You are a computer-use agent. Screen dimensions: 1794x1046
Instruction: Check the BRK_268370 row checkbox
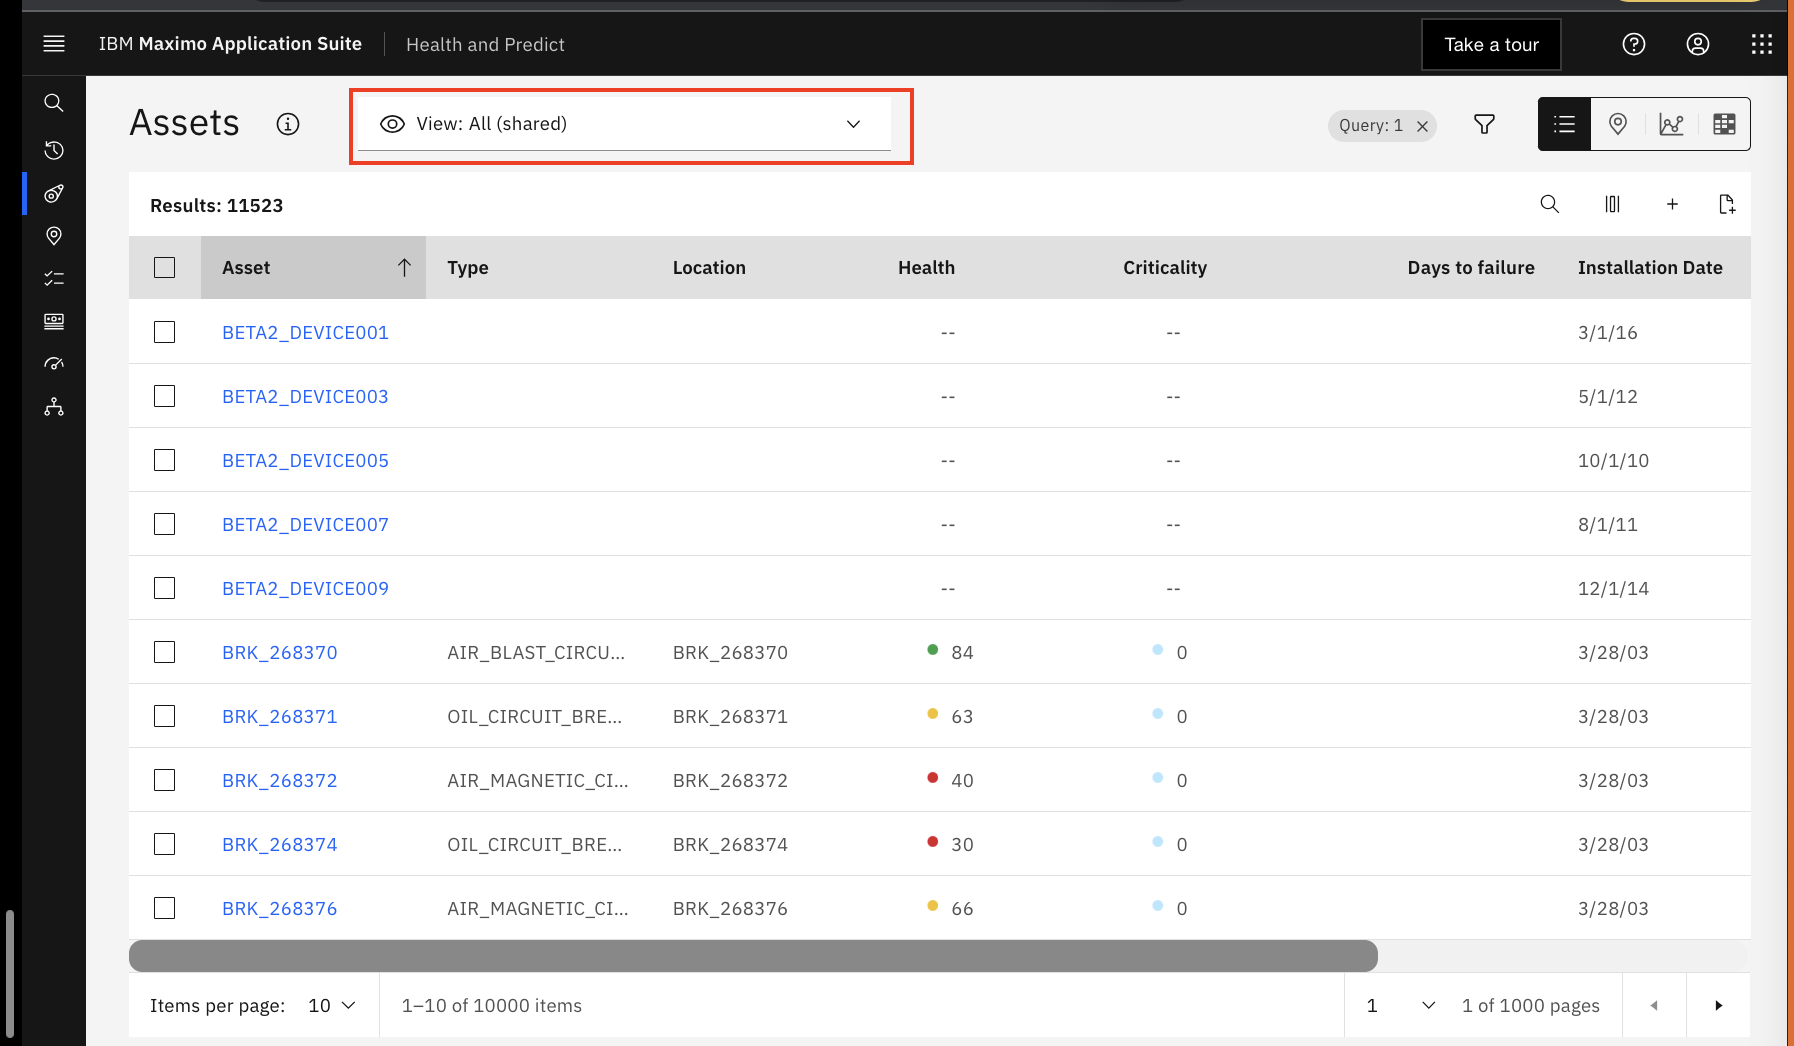point(165,652)
